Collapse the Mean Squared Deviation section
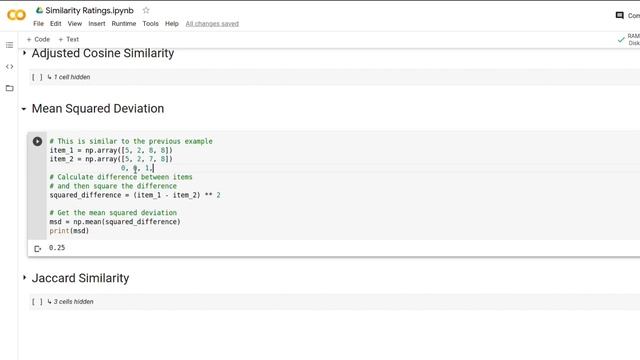The width and height of the screenshot is (640, 360). [x=24, y=109]
